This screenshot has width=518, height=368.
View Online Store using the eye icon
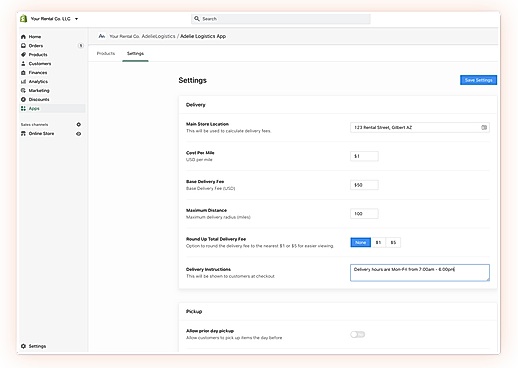point(79,134)
